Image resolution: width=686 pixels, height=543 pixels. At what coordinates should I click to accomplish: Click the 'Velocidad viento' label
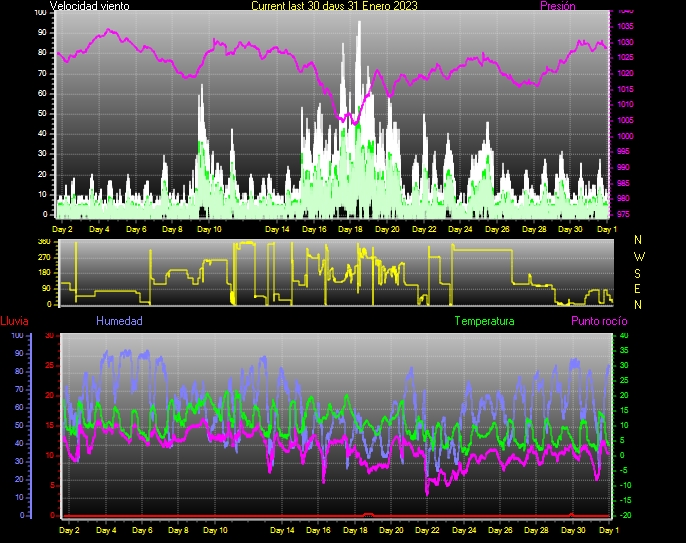pyautogui.click(x=89, y=6)
